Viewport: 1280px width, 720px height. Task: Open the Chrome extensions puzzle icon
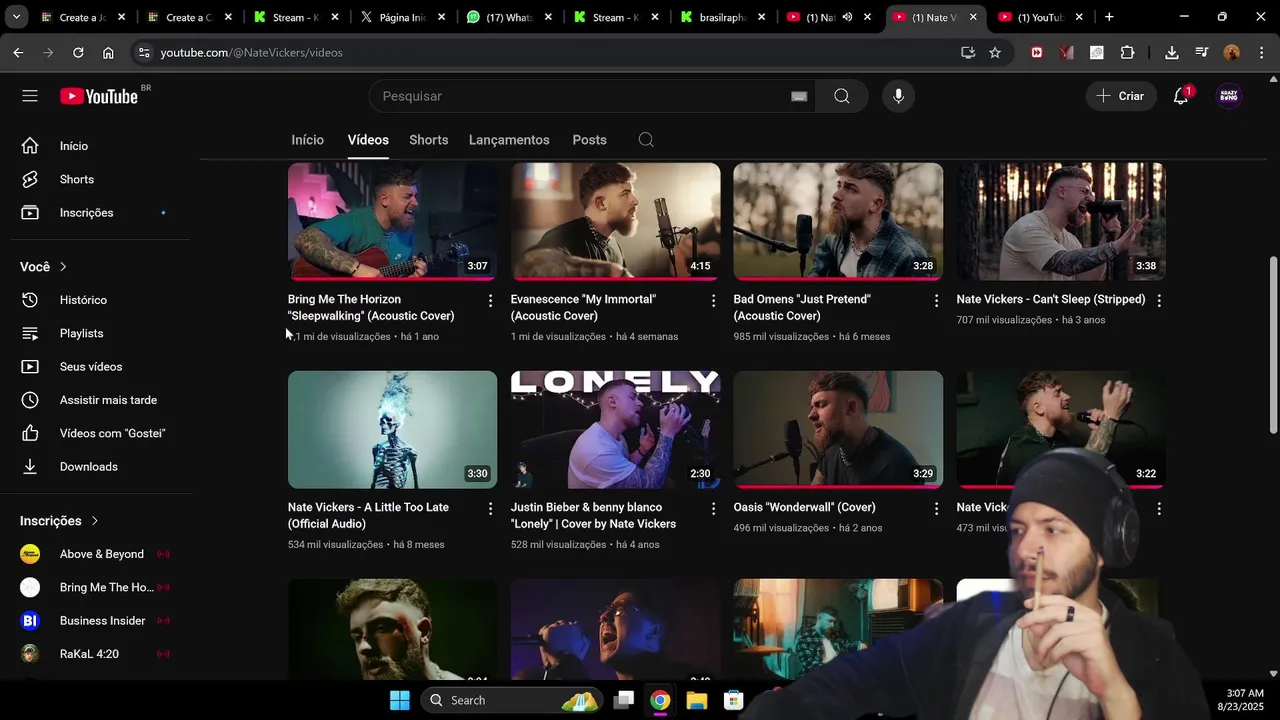(x=1127, y=52)
